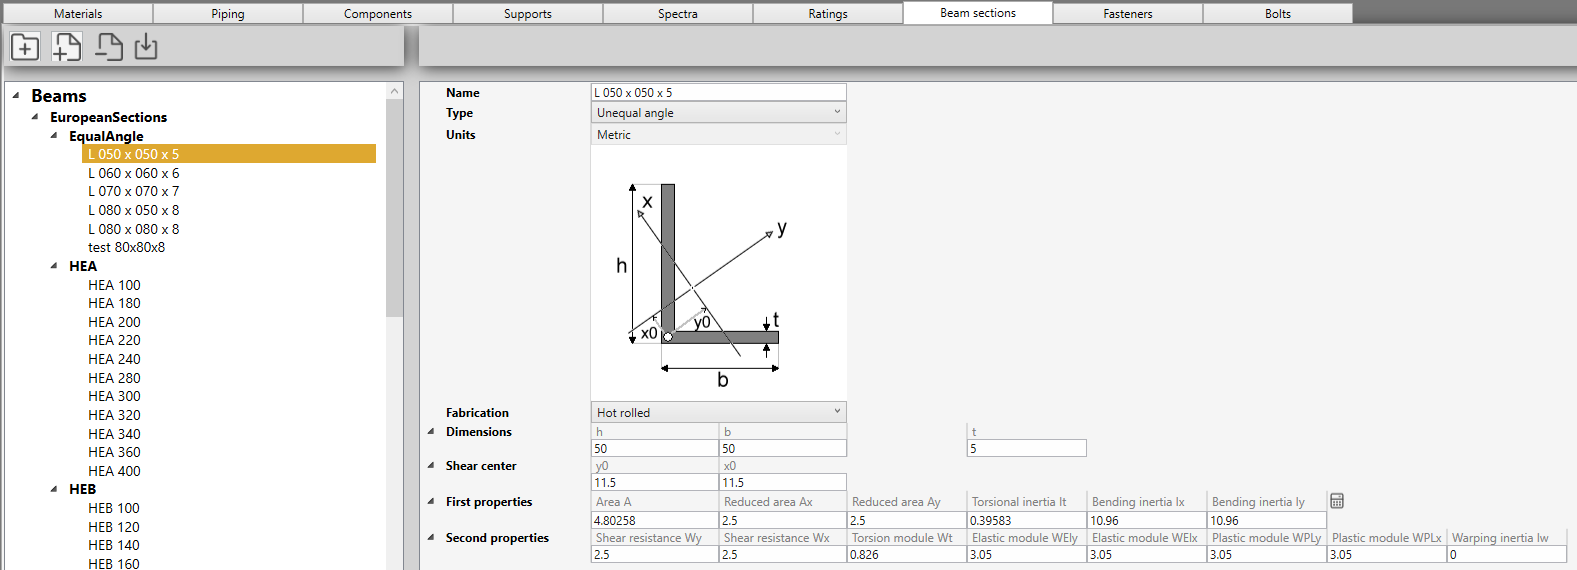Screen dimensions: 1577x570
Task: Select the test 80x80x8 section
Action: (x=127, y=247)
